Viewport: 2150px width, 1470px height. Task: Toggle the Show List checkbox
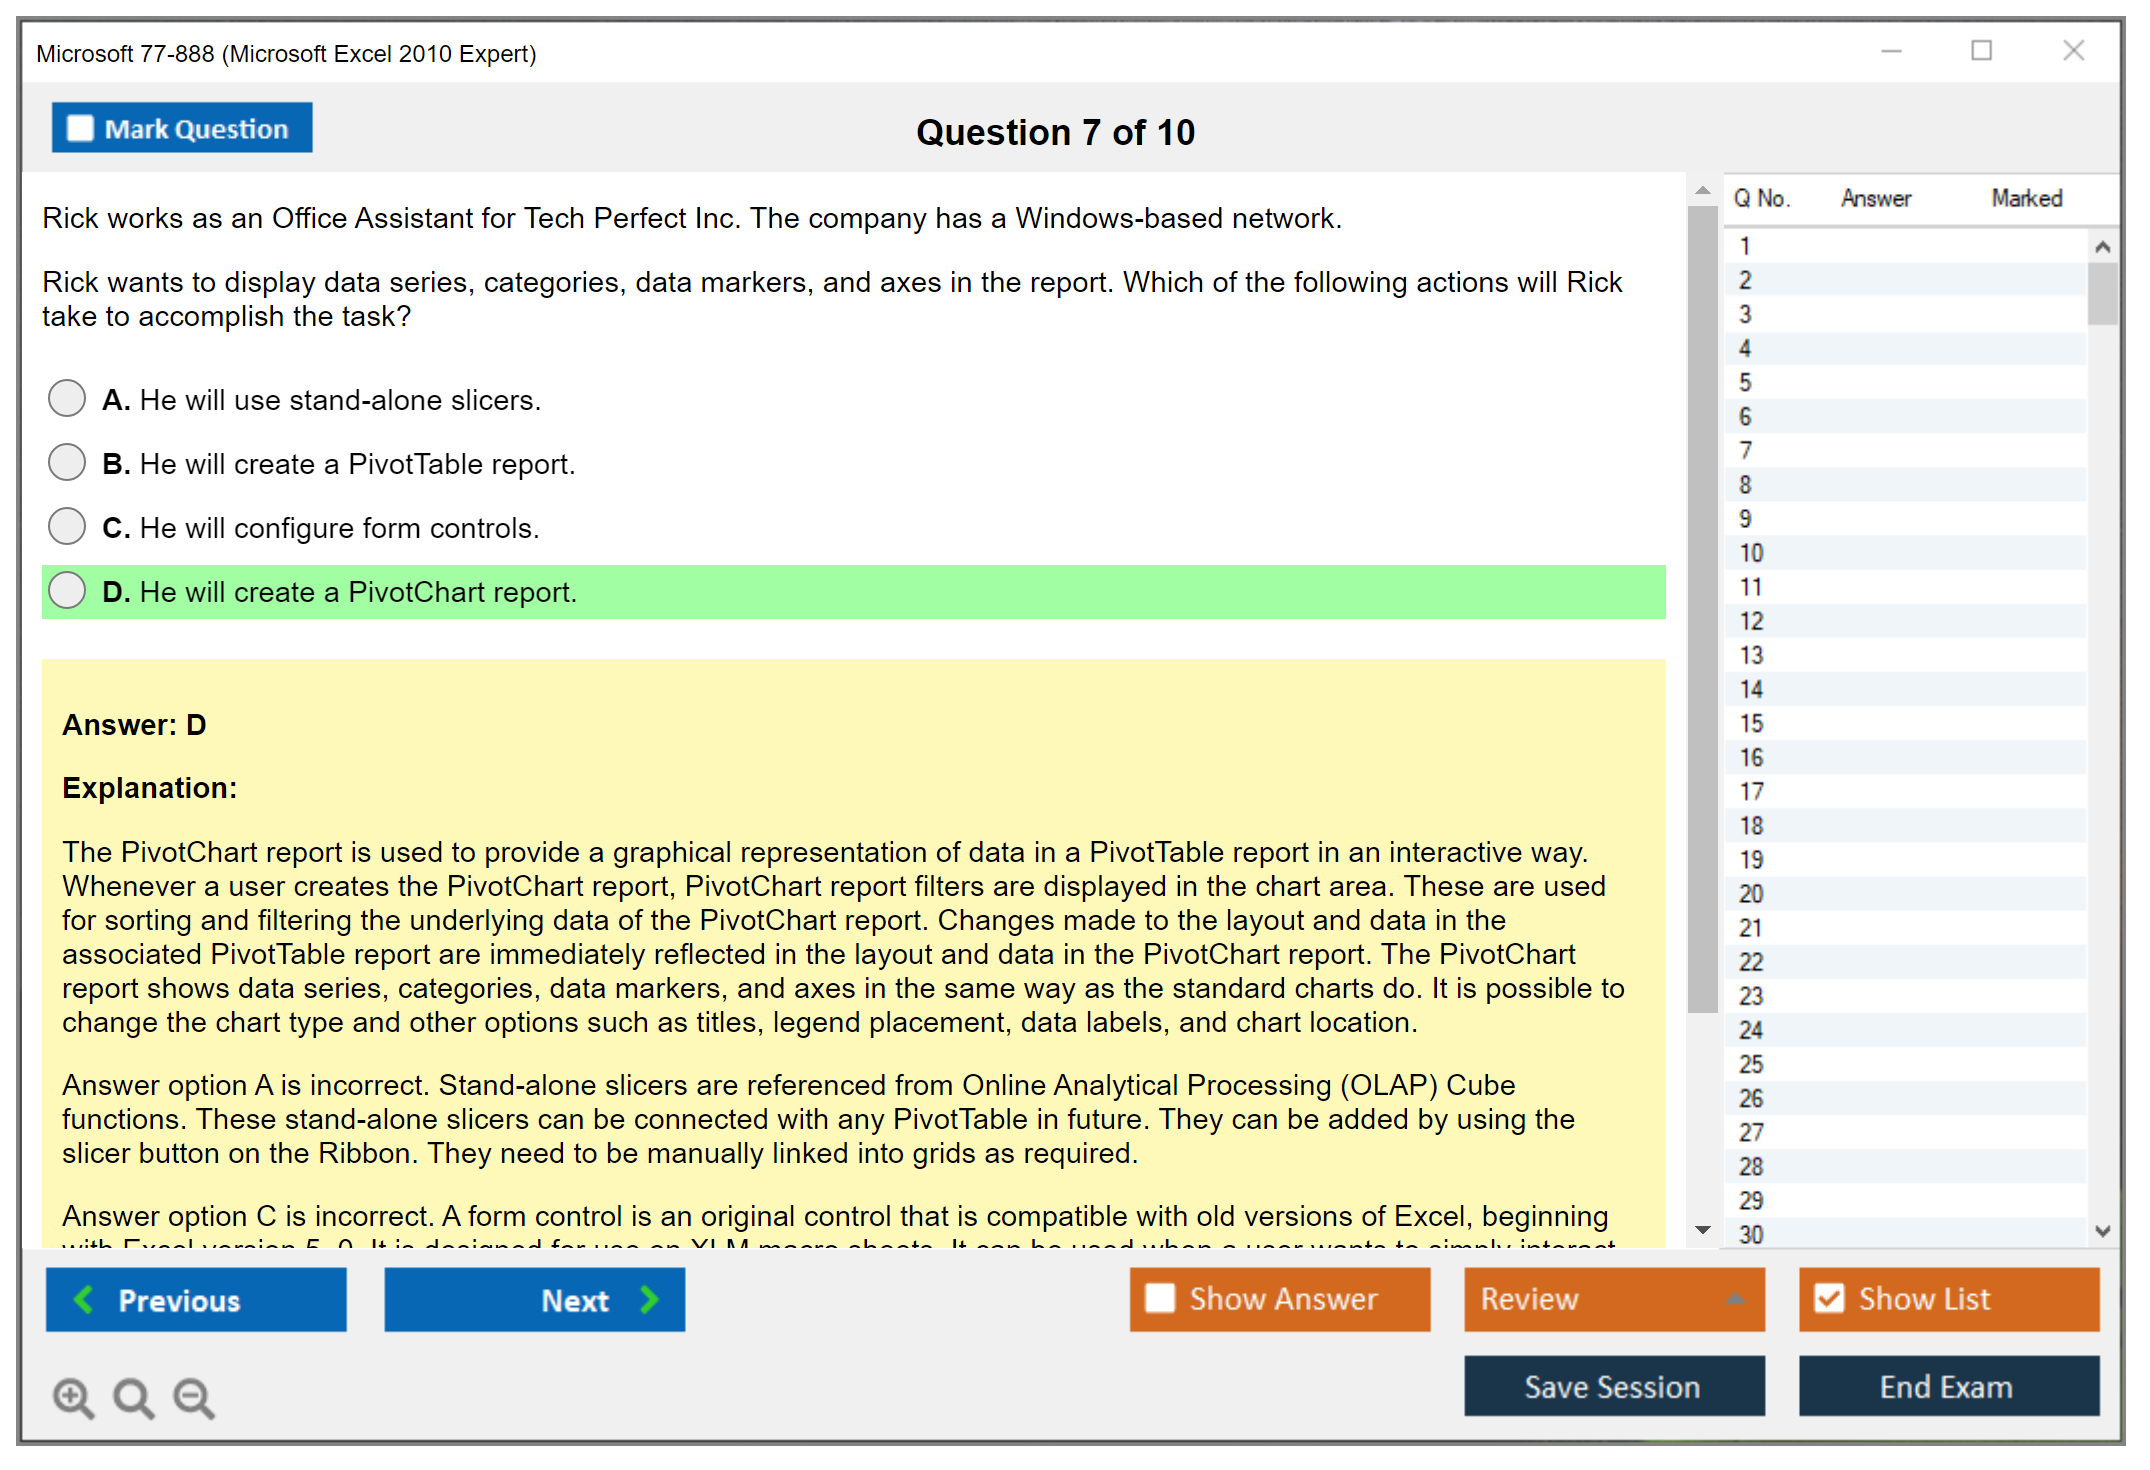pos(1829,1298)
